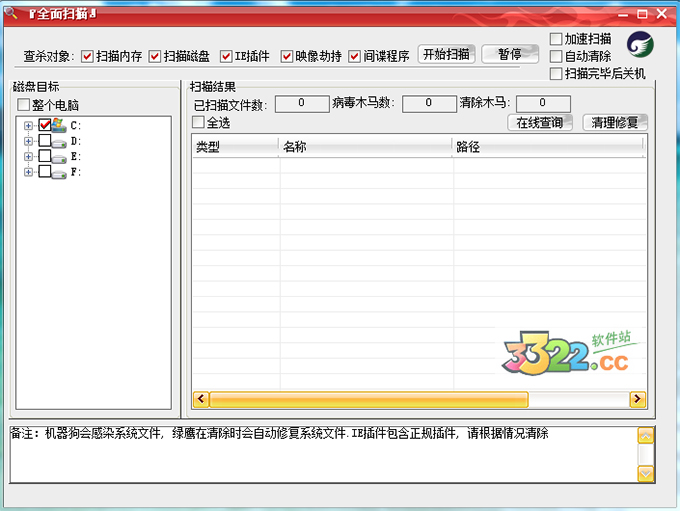The image size is (680, 511).
Task: Click the notes box scroll-up arrow
Action: click(646, 436)
